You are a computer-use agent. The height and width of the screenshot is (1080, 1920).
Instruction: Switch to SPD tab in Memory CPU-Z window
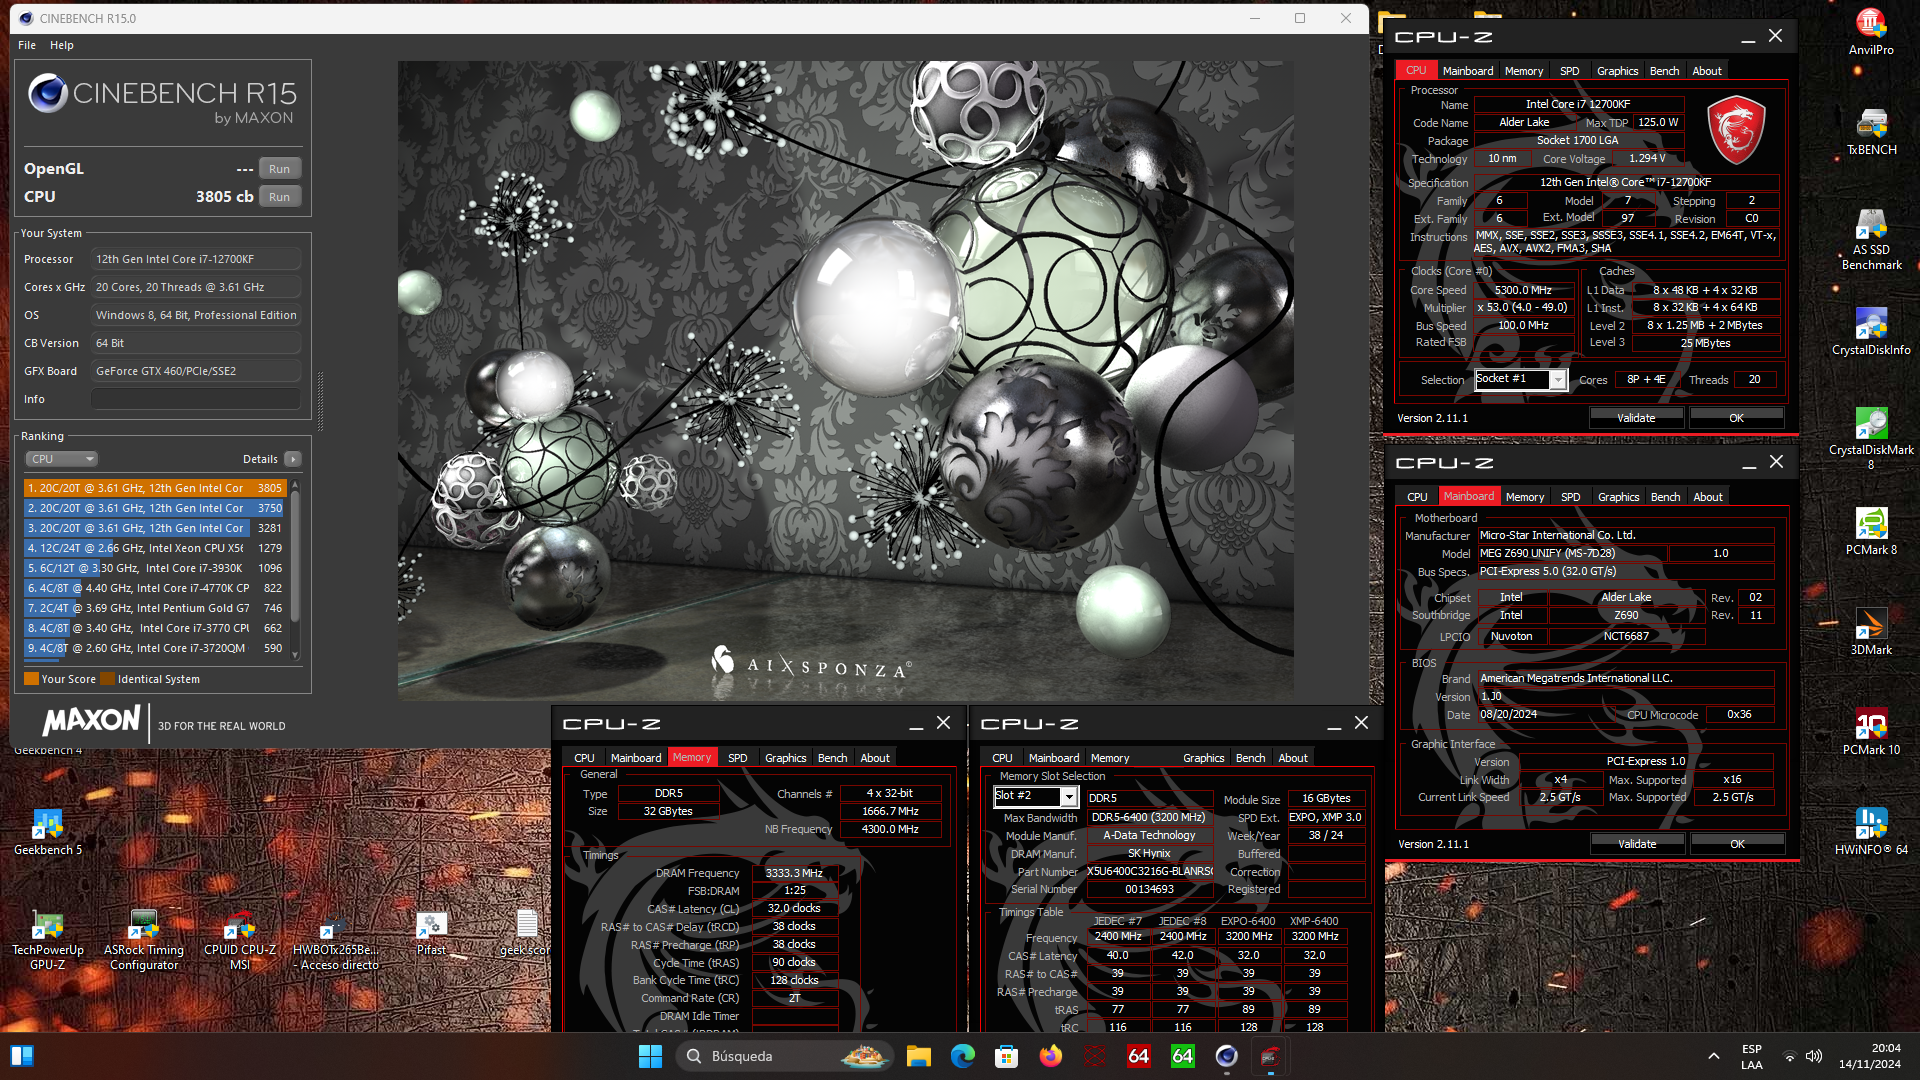click(737, 758)
